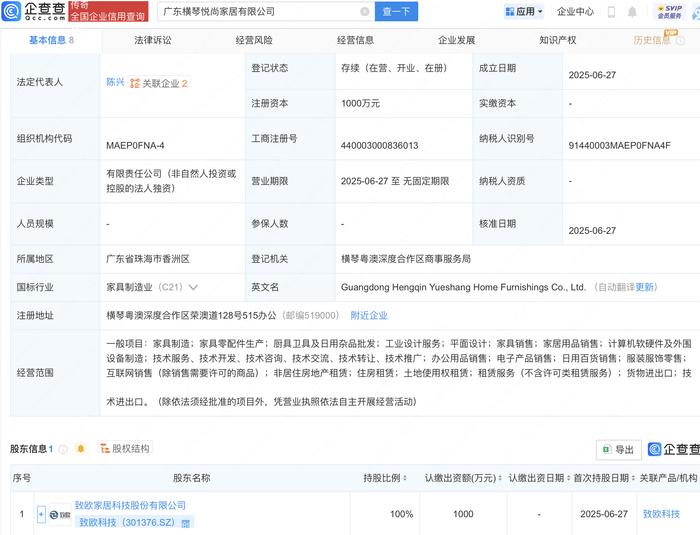Image resolution: width=700 pixels, height=535 pixels.
Task: Click the info icon beside 历史信息
Action: pos(680,41)
